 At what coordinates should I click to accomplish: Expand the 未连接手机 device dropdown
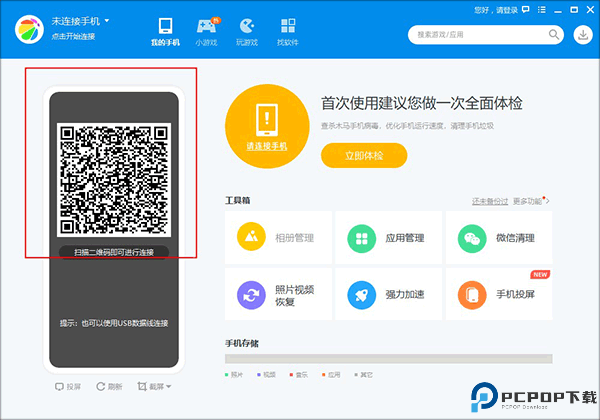tap(107, 21)
